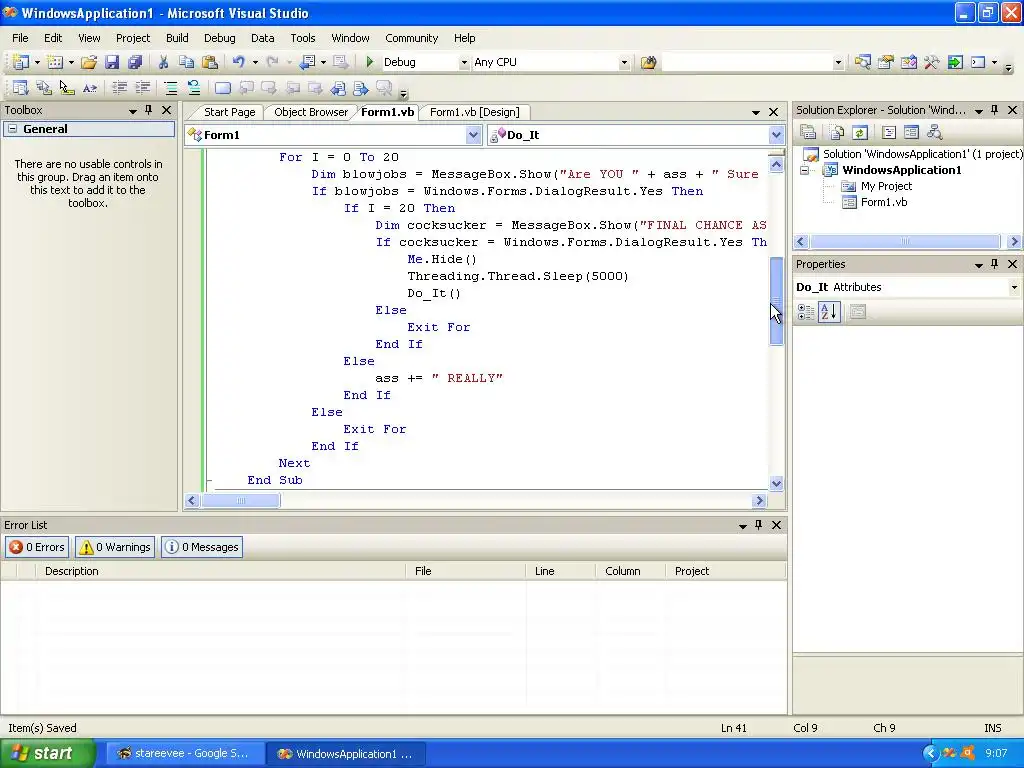Refresh the Solution Explorer

click(859, 133)
